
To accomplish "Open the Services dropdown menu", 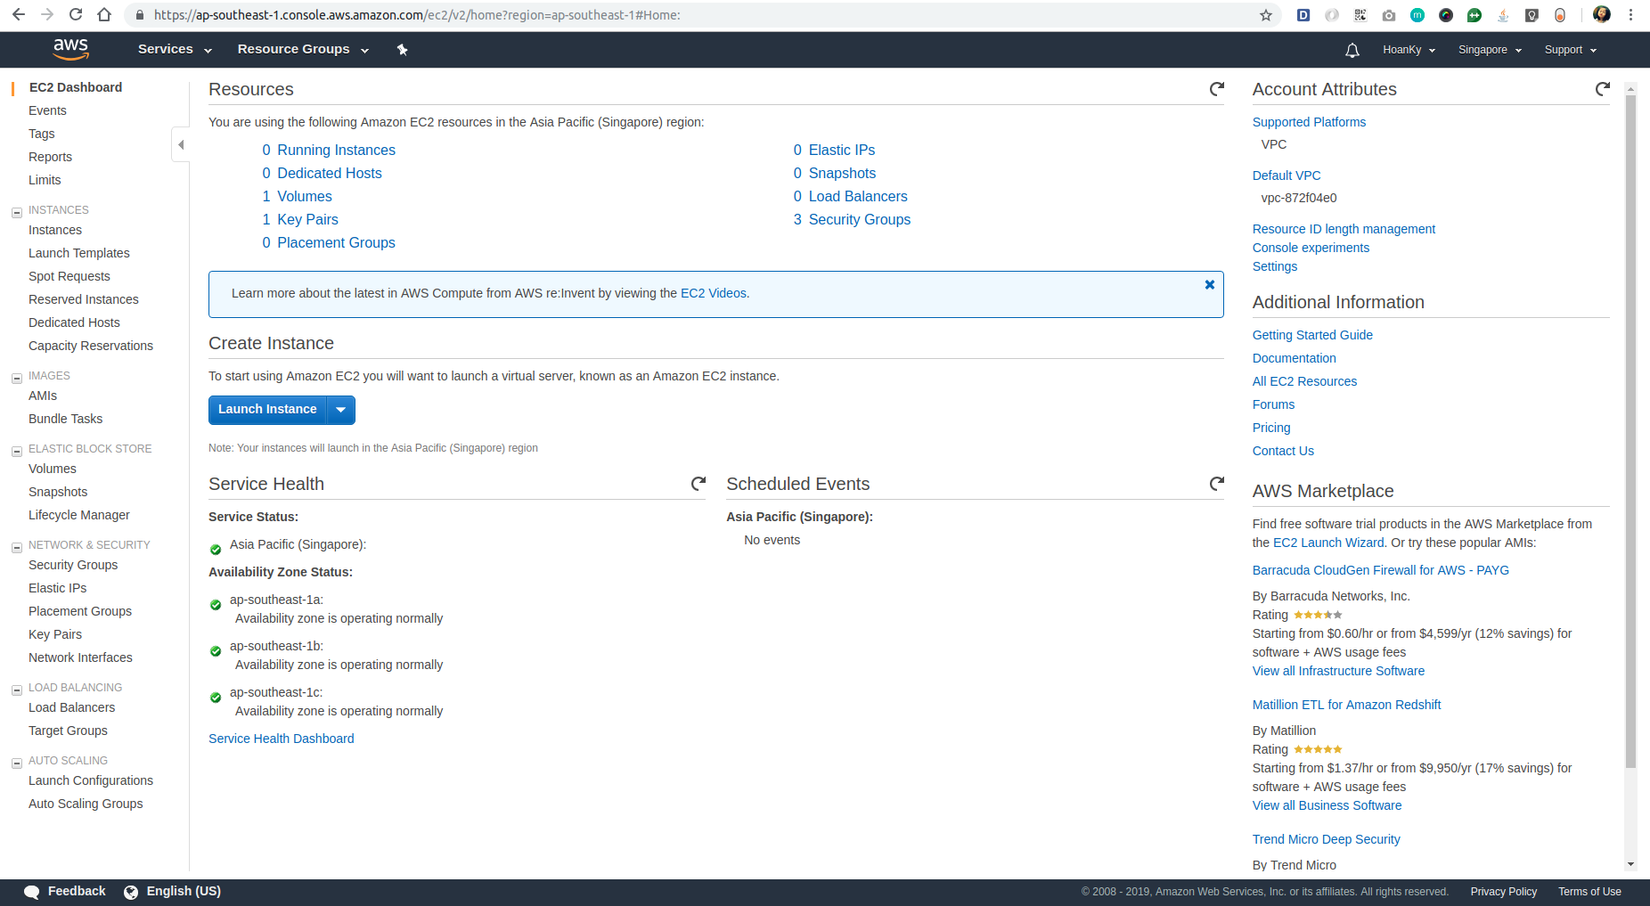I will click(174, 49).
